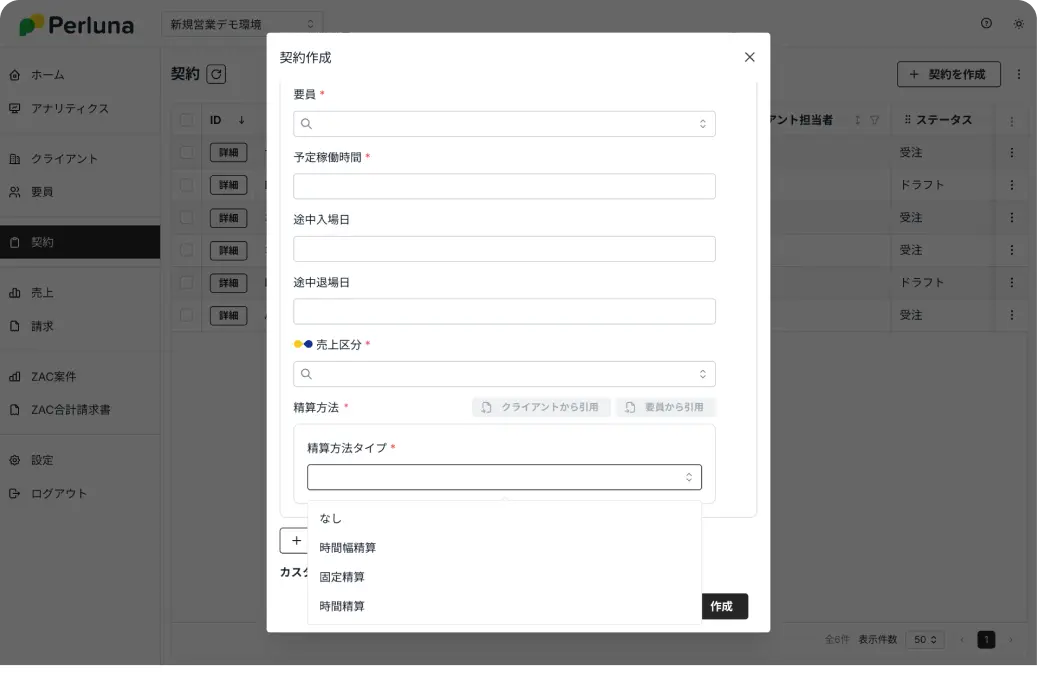Toggle the light/dark theme sun icon
Screen dimensions: 1037x673
coord(1018,24)
